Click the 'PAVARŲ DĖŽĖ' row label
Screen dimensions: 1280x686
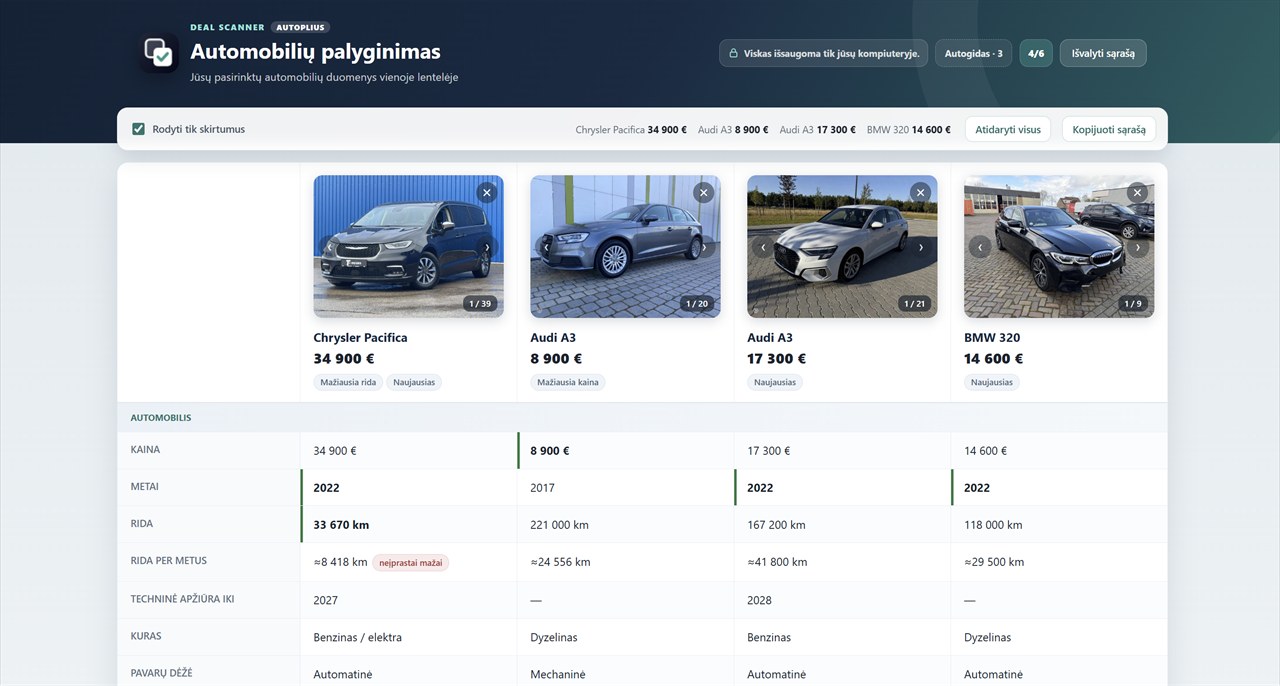pyautogui.click(x=161, y=673)
